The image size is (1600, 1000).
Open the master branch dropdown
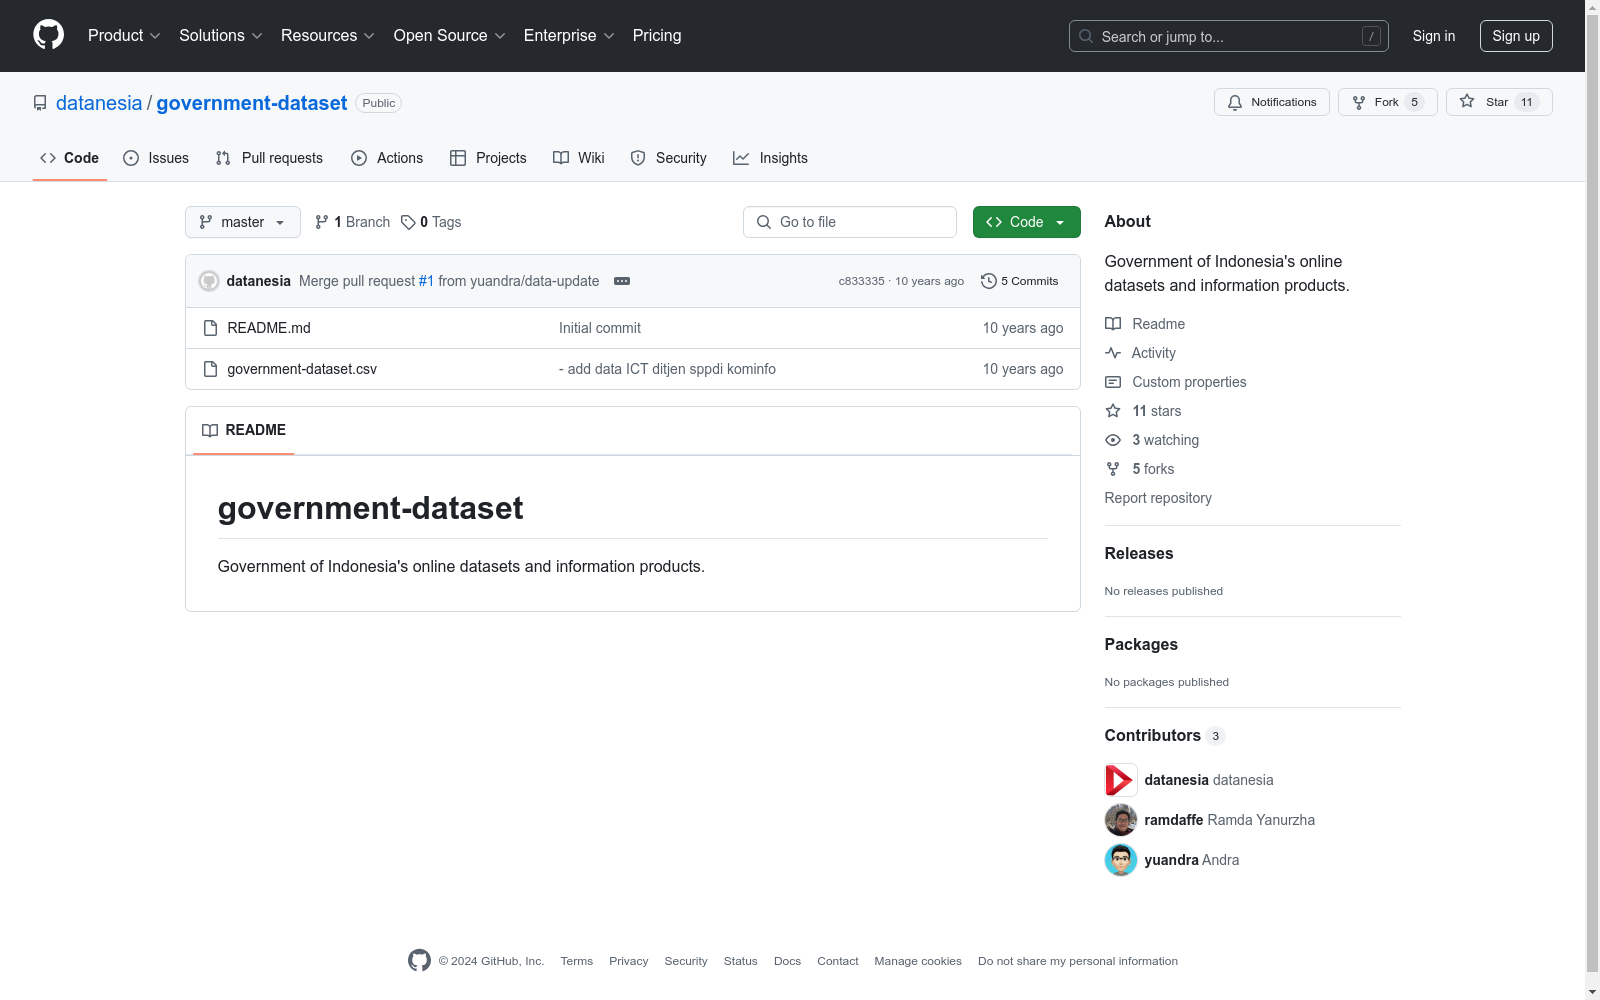click(243, 222)
